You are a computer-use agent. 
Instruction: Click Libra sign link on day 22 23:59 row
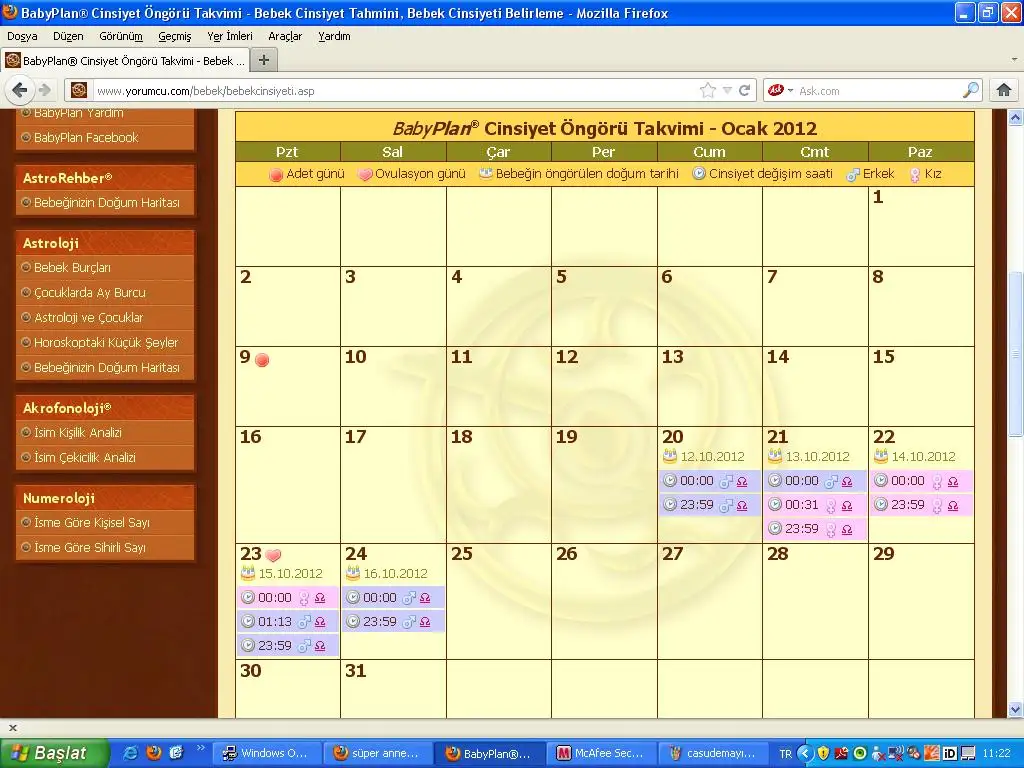tap(953, 505)
